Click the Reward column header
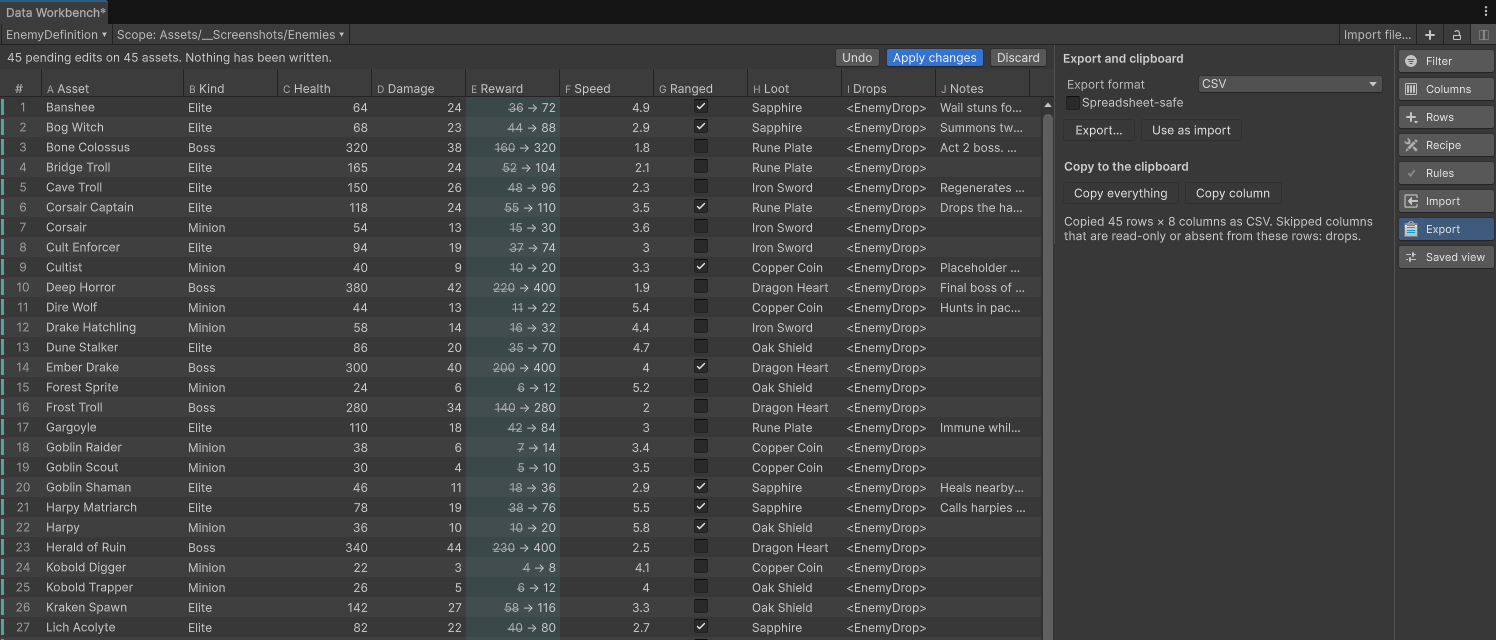Viewport: 1496px width, 640px height. (x=513, y=88)
